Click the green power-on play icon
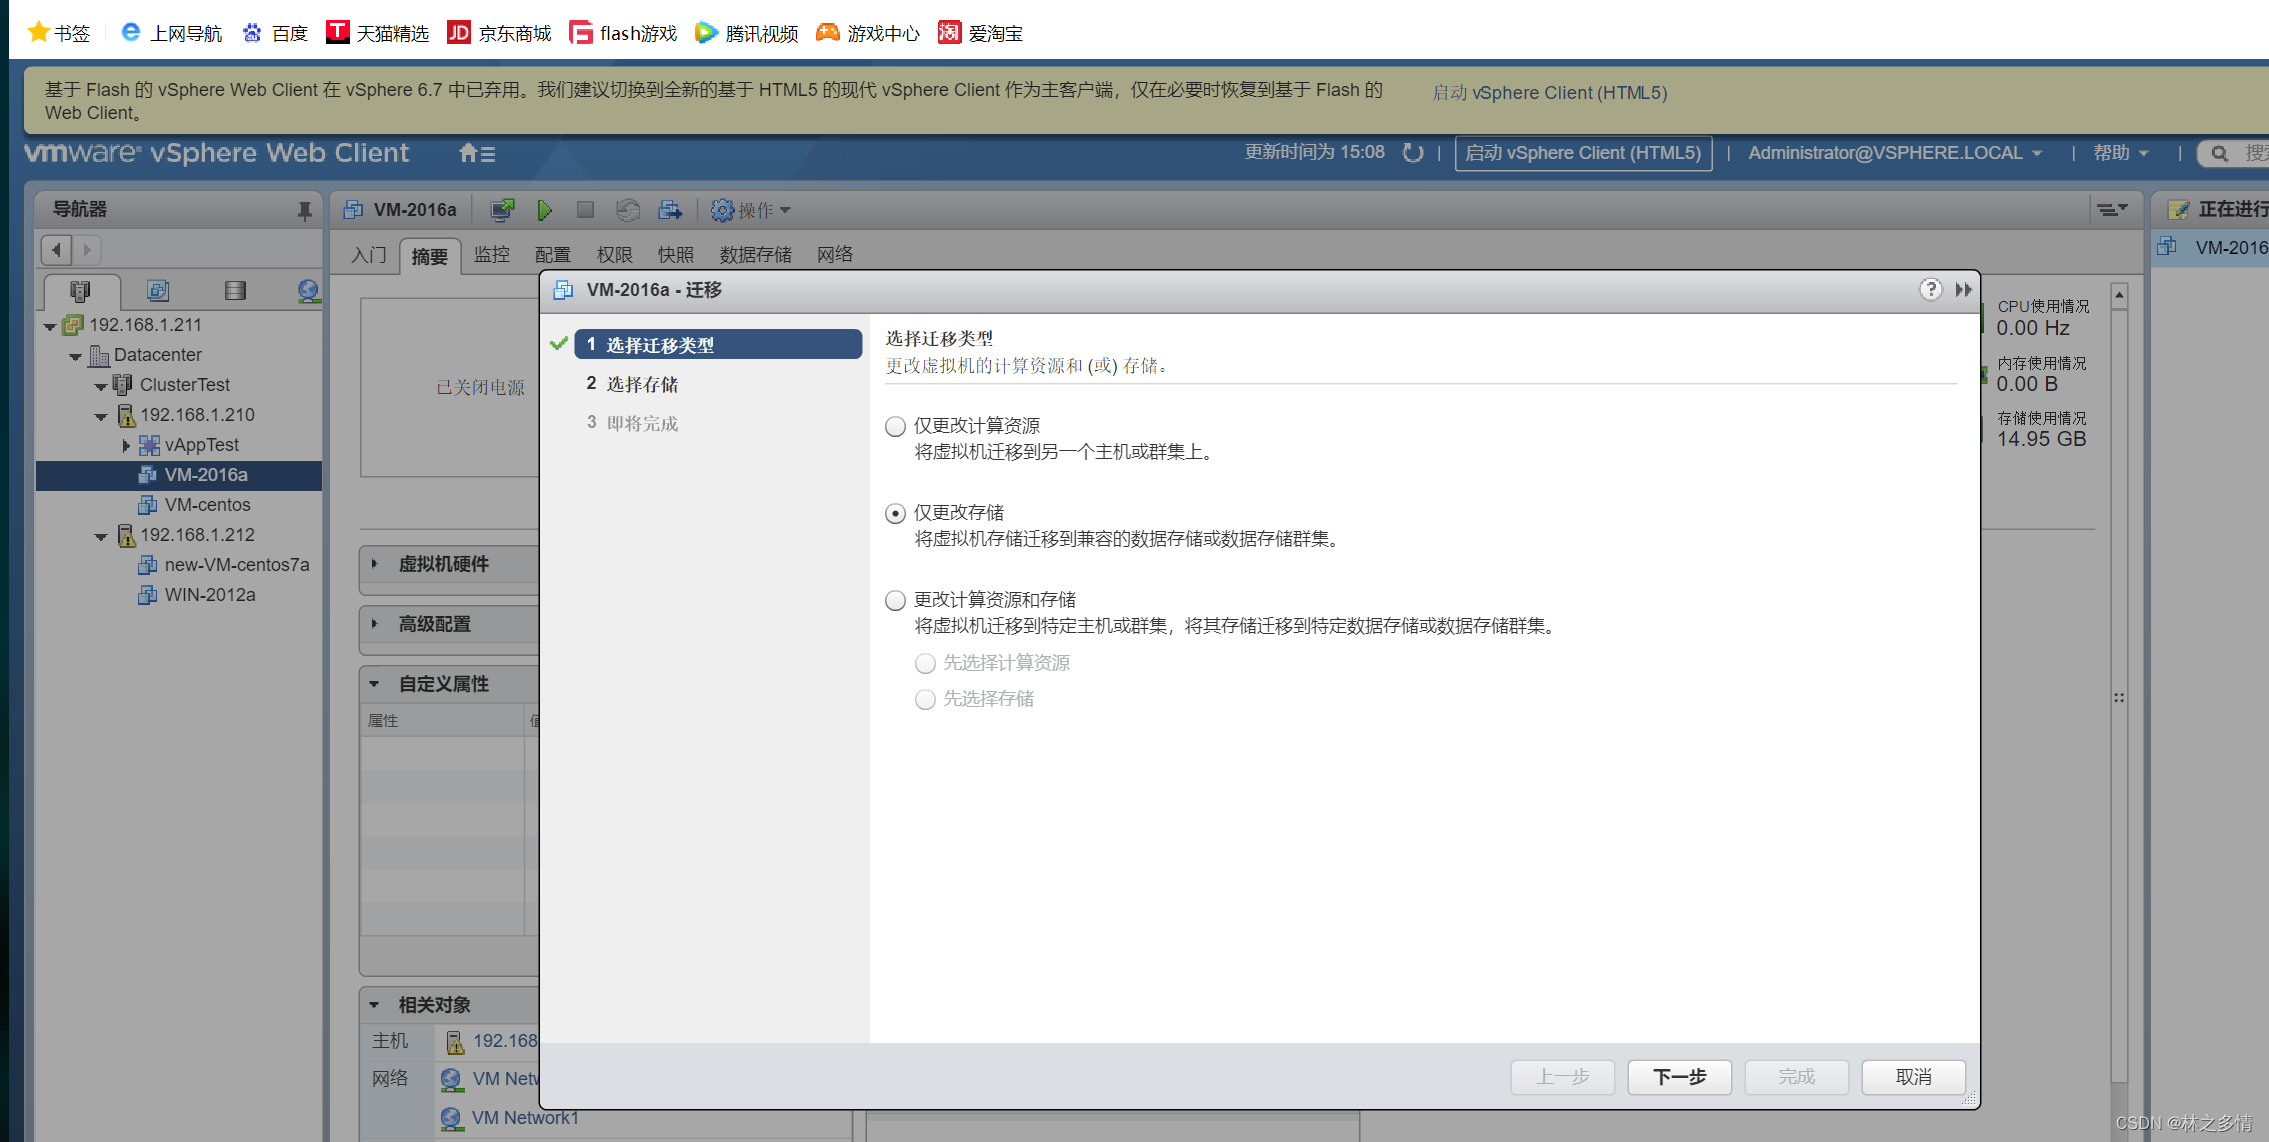The height and width of the screenshot is (1142, 2269). point(544,210)
